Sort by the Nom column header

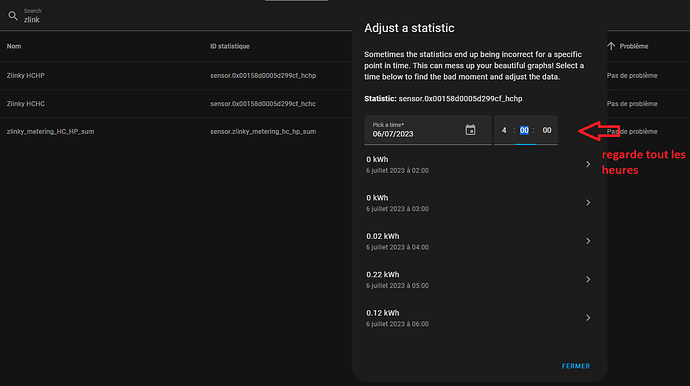pos(14,46)
